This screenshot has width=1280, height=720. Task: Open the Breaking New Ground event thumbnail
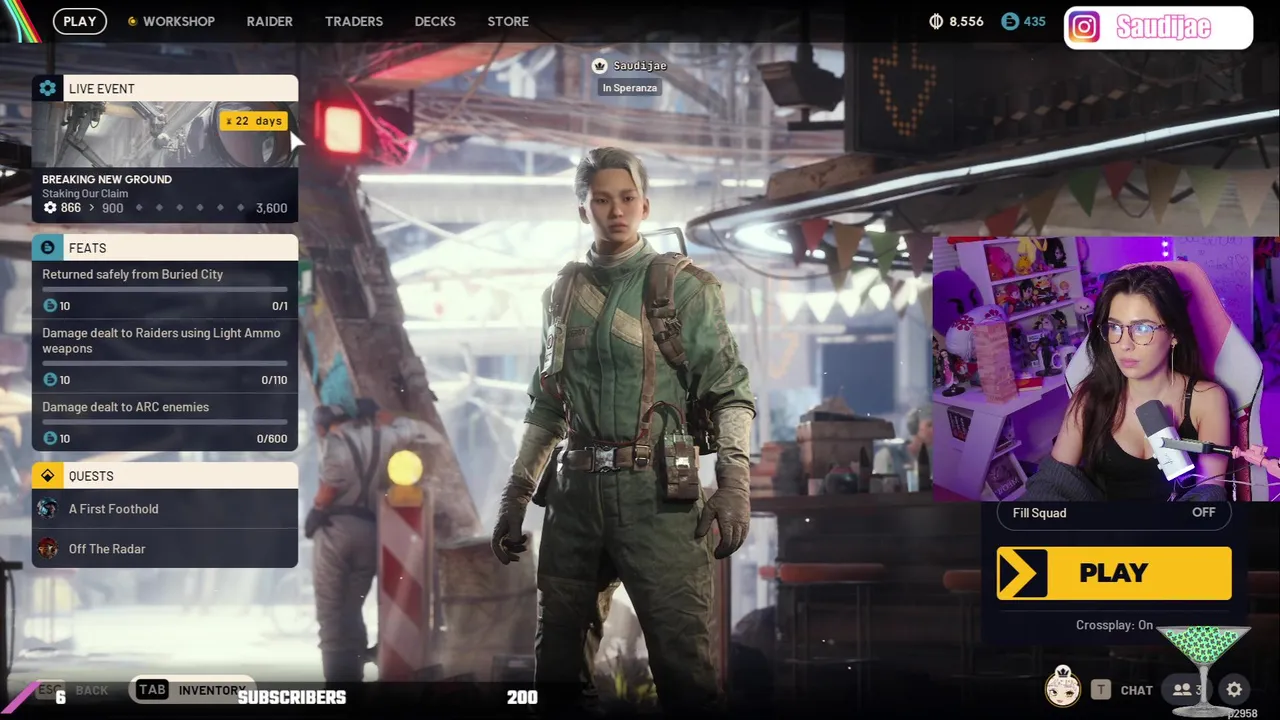point(165,134)
